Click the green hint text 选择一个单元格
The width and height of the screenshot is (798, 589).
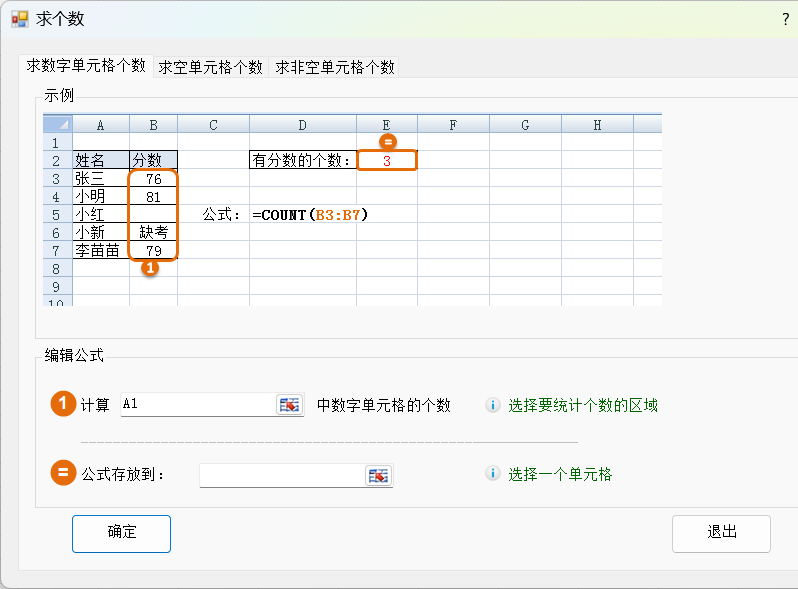(560, 474)
